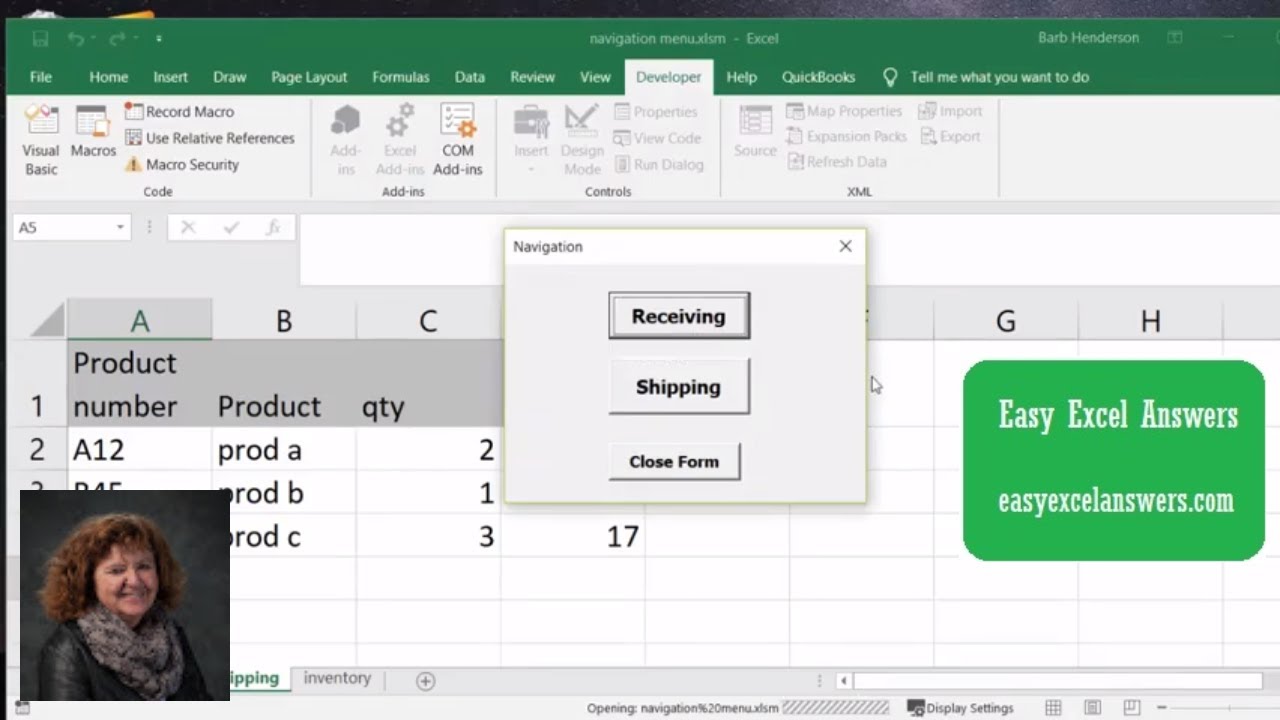Screen dimensions: 1280x720
Task: Open the XML Source pane
Action: (x=755, y=133)
